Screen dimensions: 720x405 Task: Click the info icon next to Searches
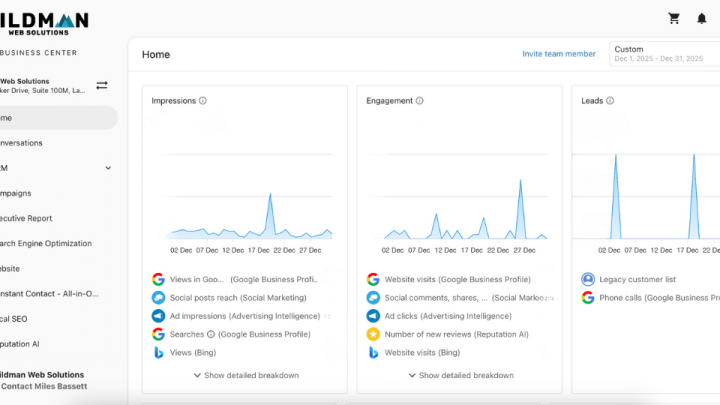pyautogui.click(x=211, y=334)
